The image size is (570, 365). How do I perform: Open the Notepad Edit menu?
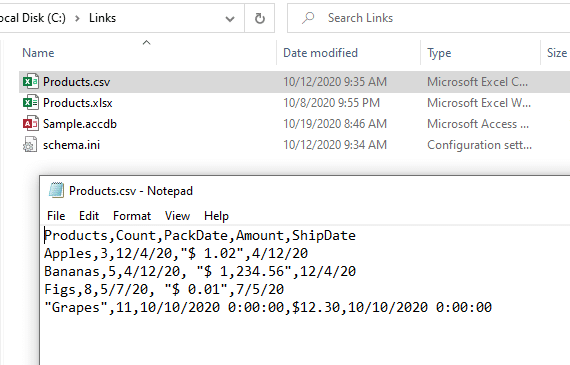pyautogui.click(x=89, y=216)
